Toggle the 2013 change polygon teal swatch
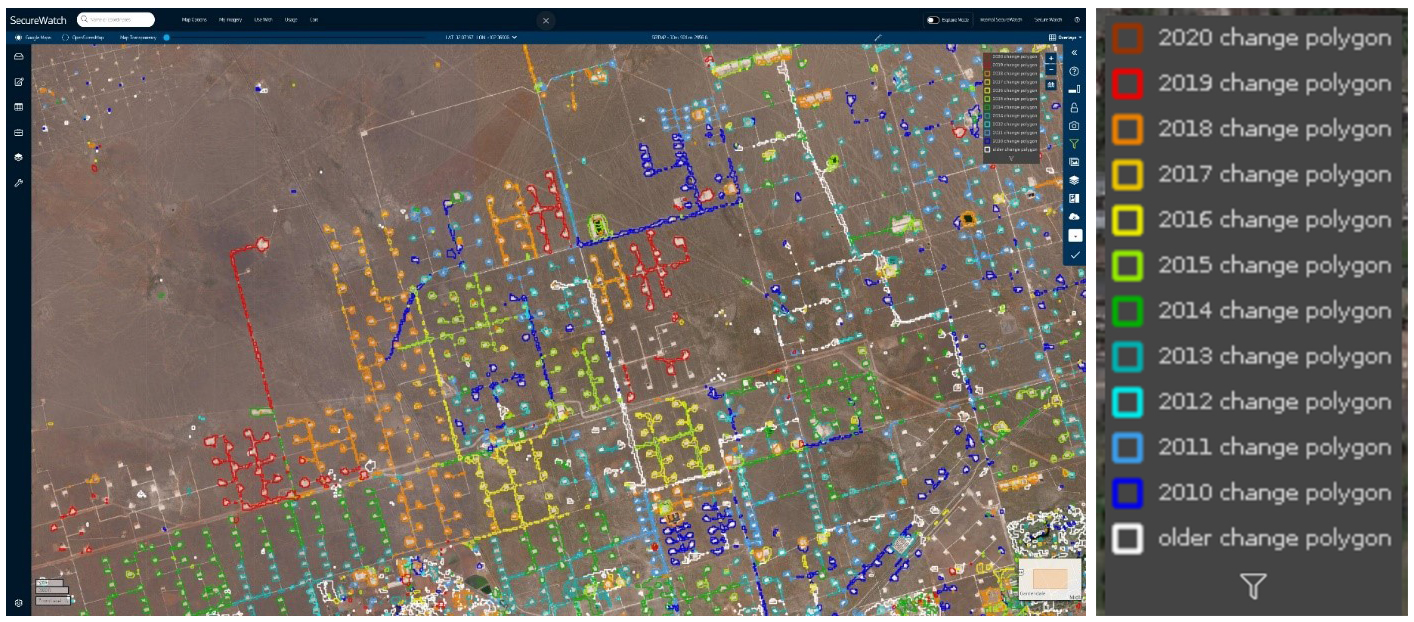The image size is (1414, 622). pos(1127,357)
